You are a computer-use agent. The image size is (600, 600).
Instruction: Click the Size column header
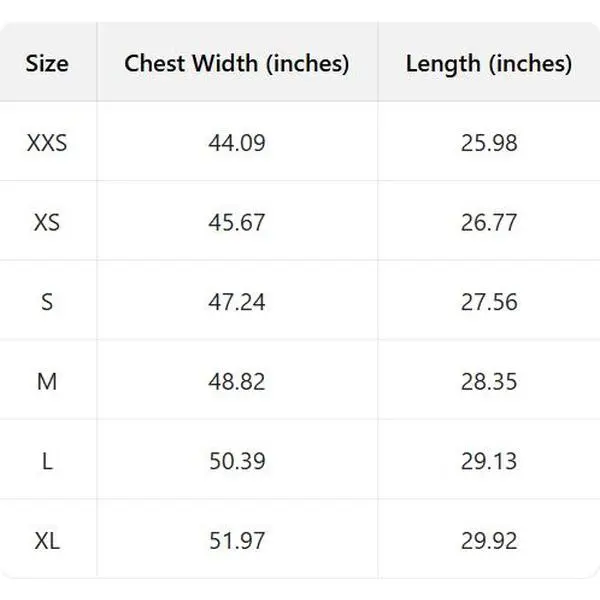pos(47,64)
